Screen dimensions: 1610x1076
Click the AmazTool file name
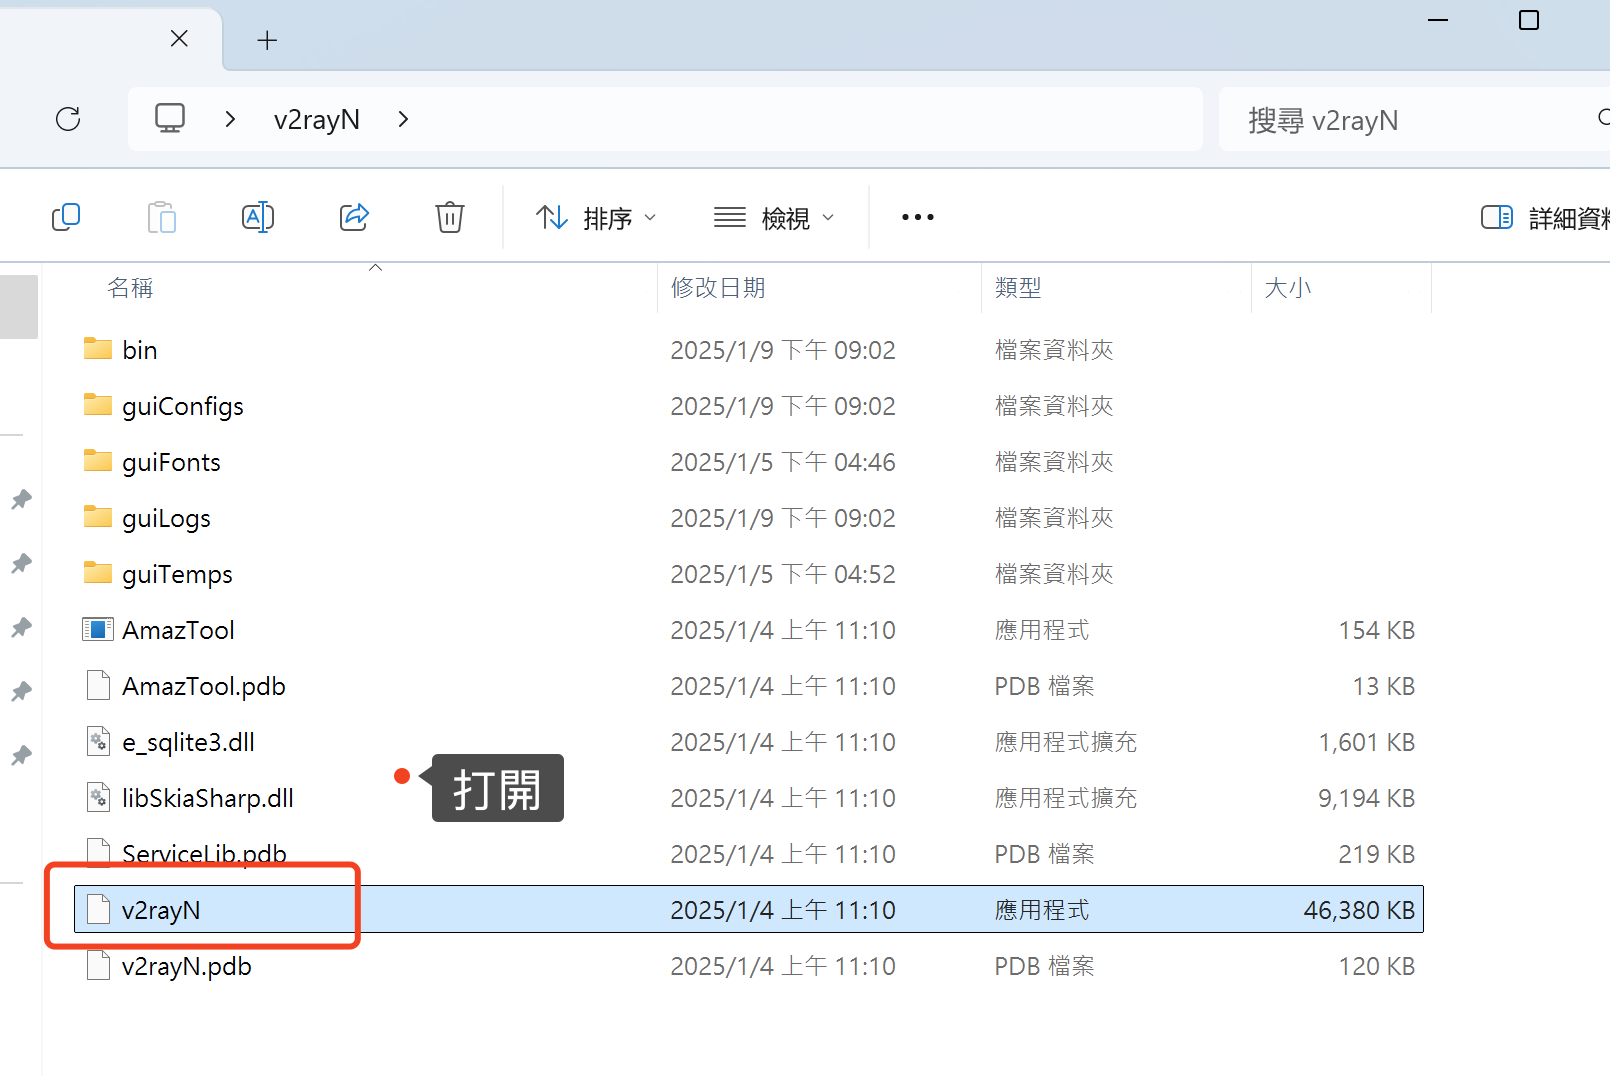[178, 630]
